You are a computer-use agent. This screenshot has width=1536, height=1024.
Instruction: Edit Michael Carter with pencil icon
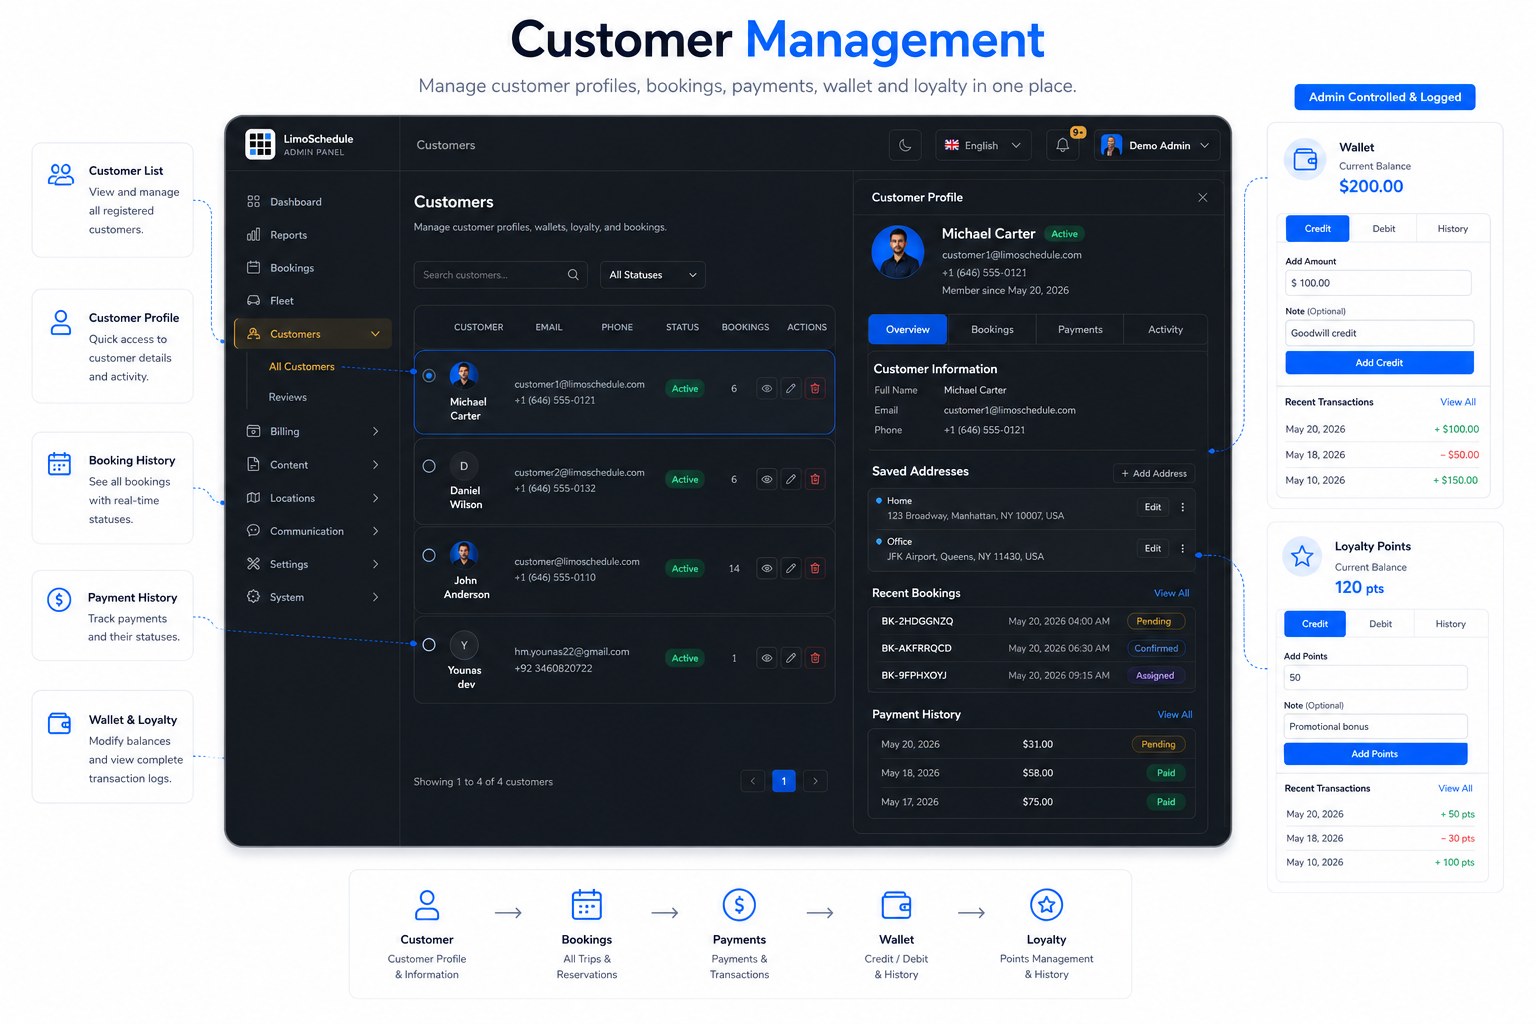(x=791, y=389)
